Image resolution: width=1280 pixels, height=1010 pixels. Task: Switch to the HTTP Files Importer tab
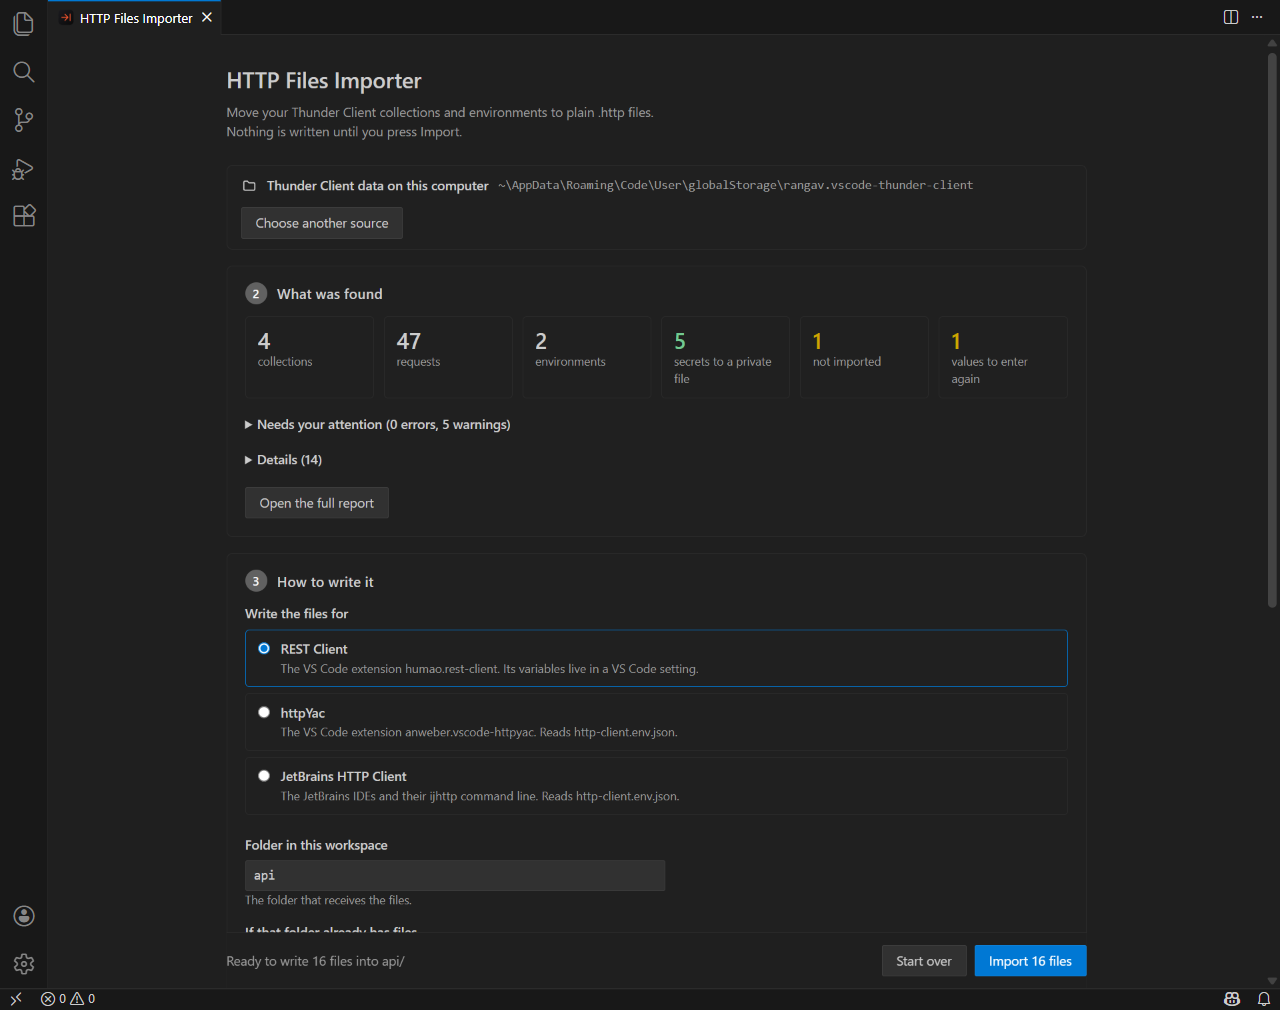pos(135,18)
